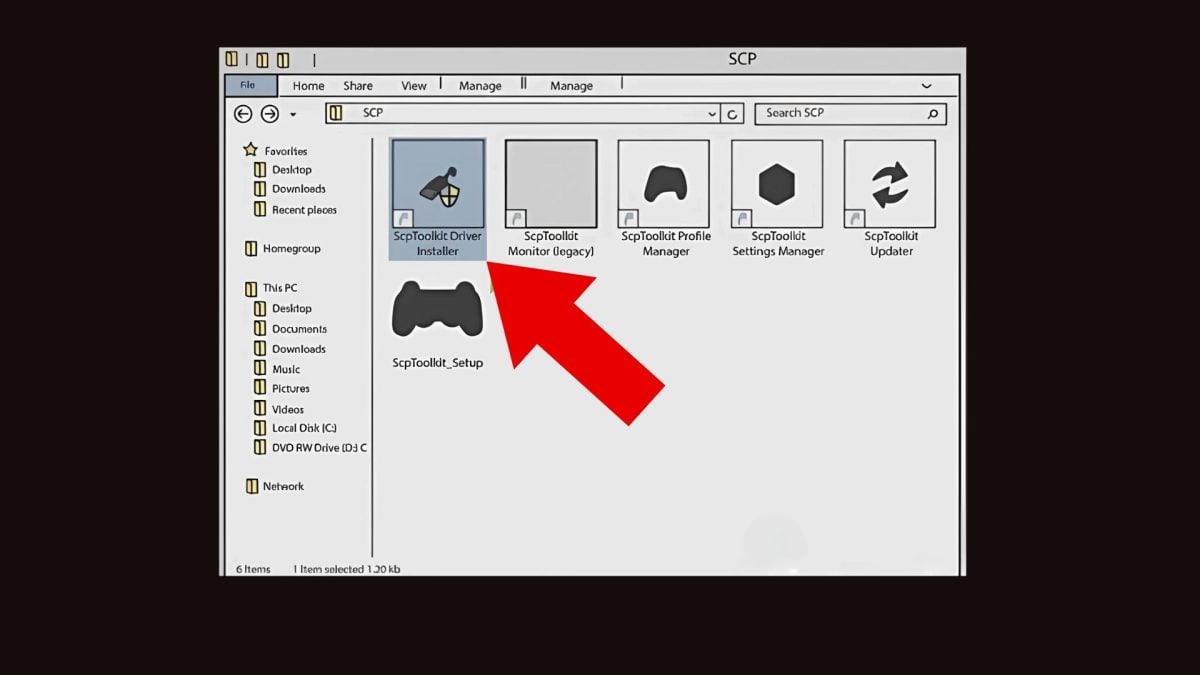
Task: Open recent locations dropdown arrow
Action: pos(293,115)
